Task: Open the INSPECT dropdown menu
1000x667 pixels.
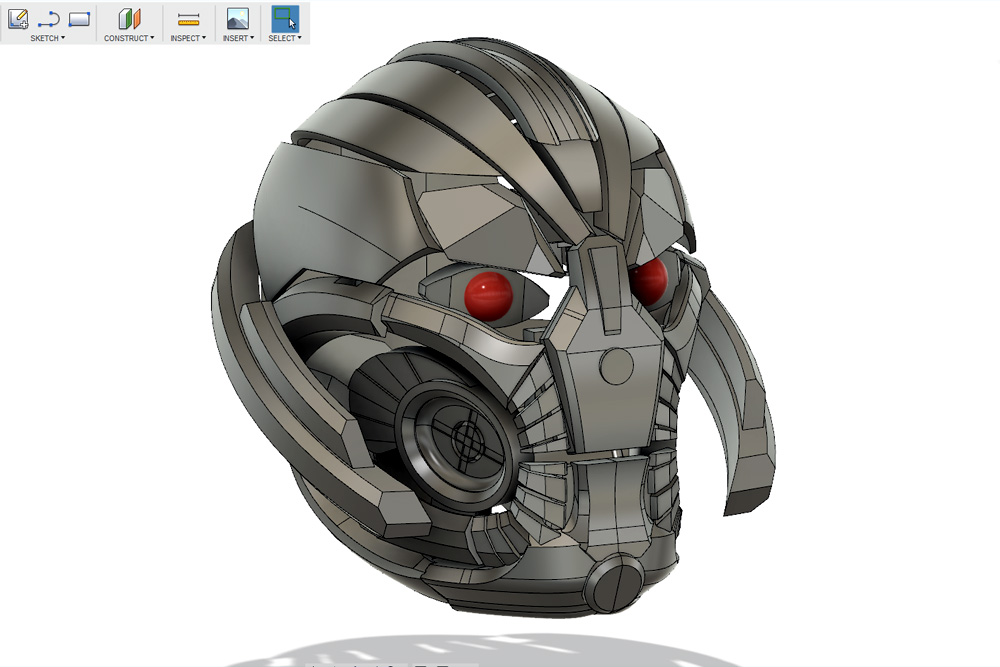Action: (x=188, y=38)
